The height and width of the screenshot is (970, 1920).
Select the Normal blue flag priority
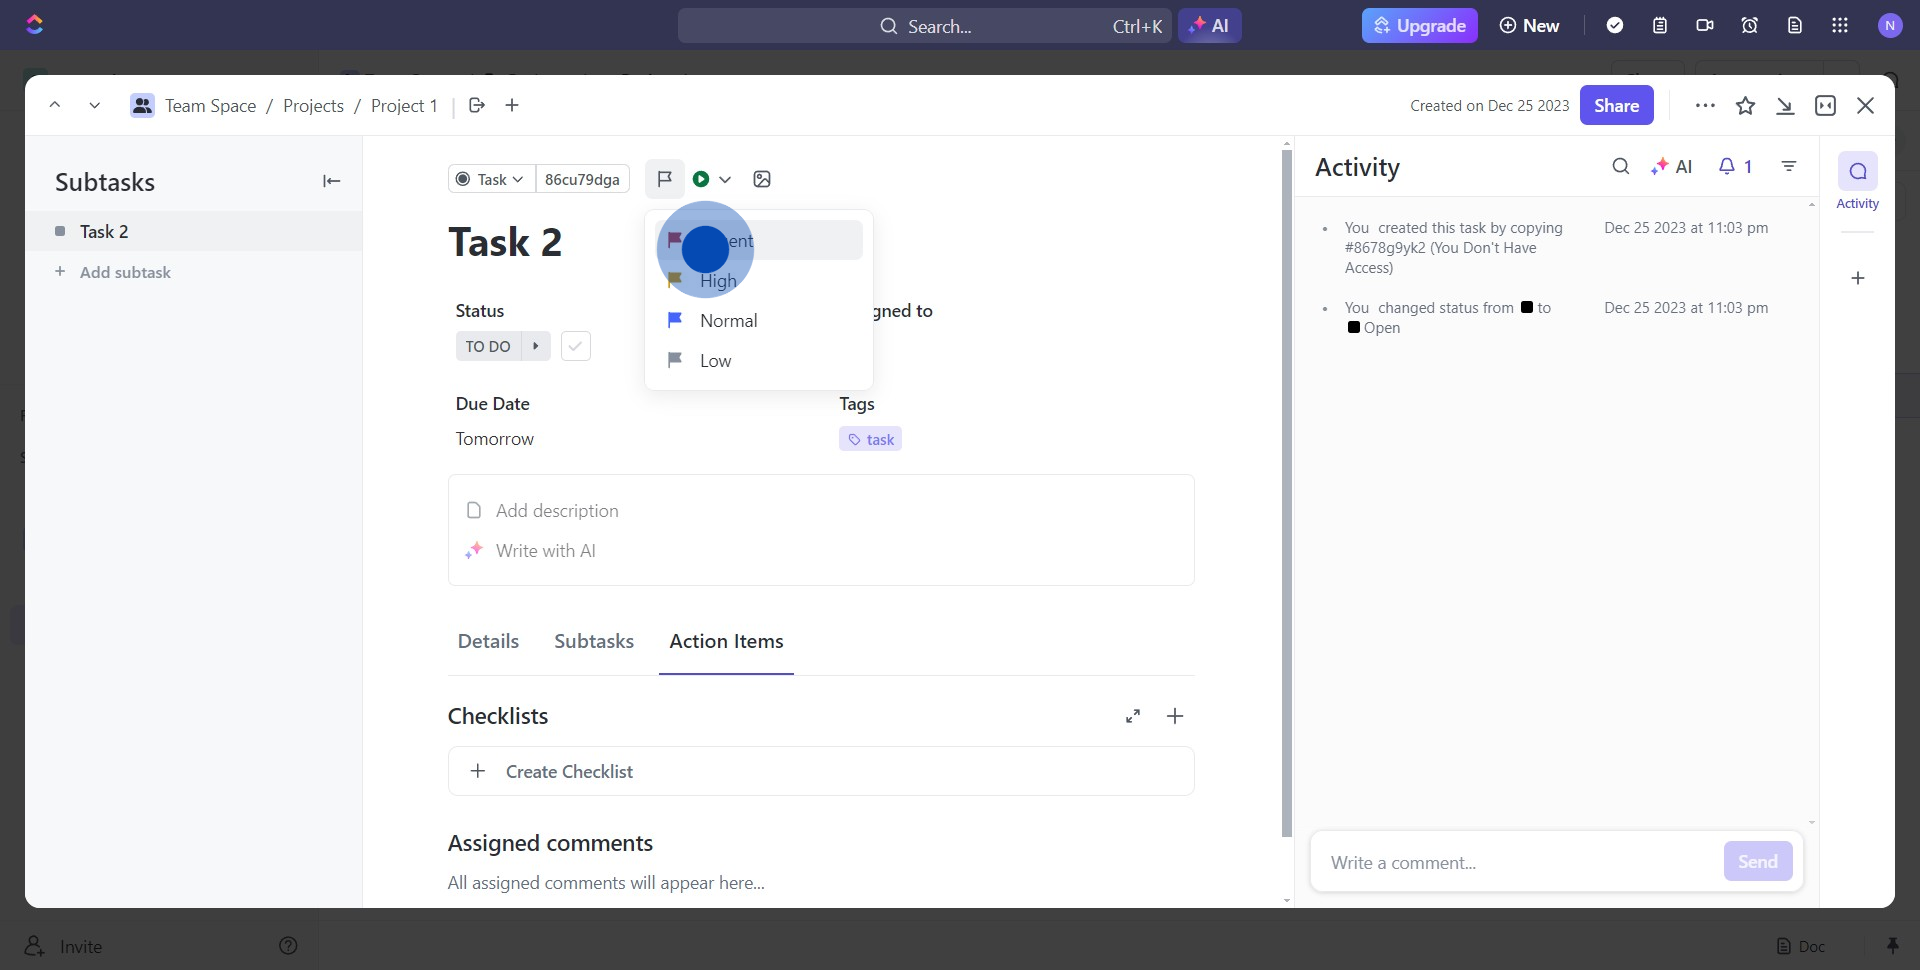pos(728,321)
